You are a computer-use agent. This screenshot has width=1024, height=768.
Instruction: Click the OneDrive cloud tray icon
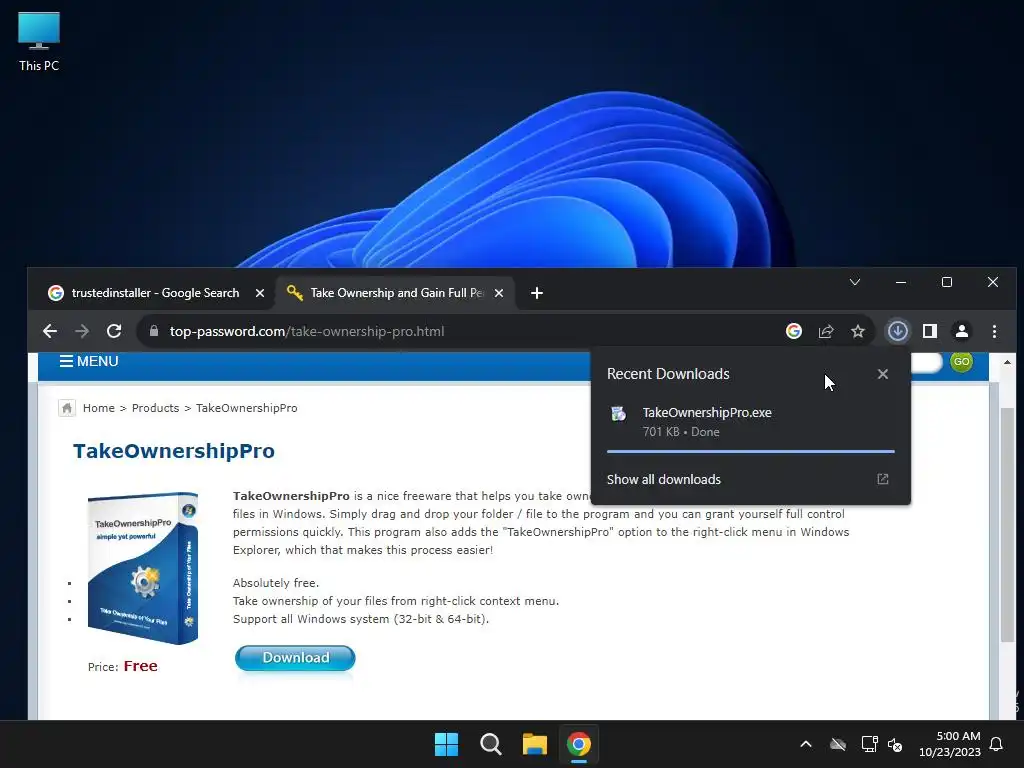(x=838, y=744)
